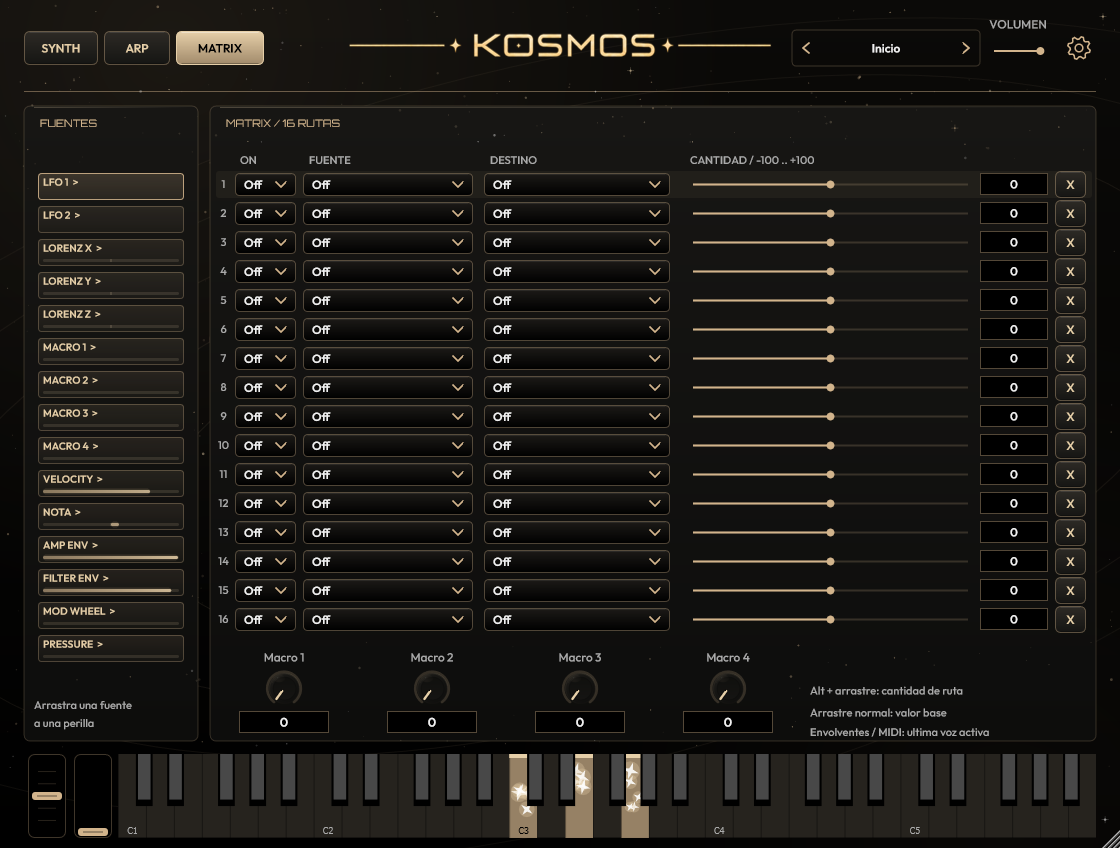Go to next preset with right arrow

pos(965,48)
